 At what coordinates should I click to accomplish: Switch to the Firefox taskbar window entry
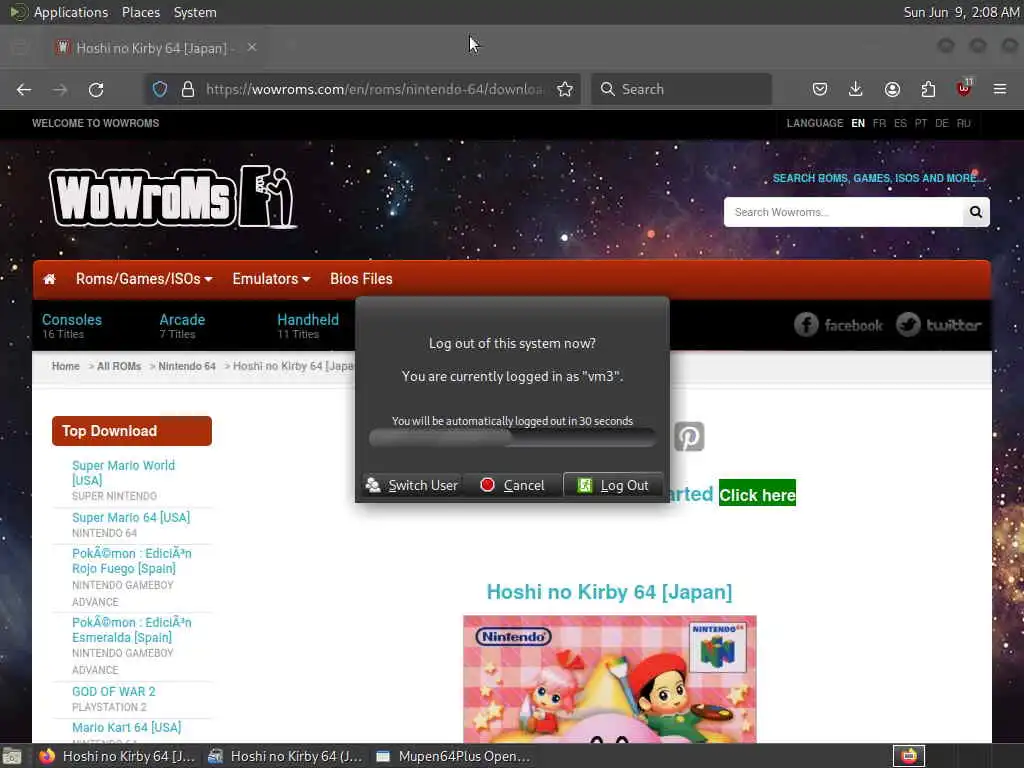click(x=118, y=756)
